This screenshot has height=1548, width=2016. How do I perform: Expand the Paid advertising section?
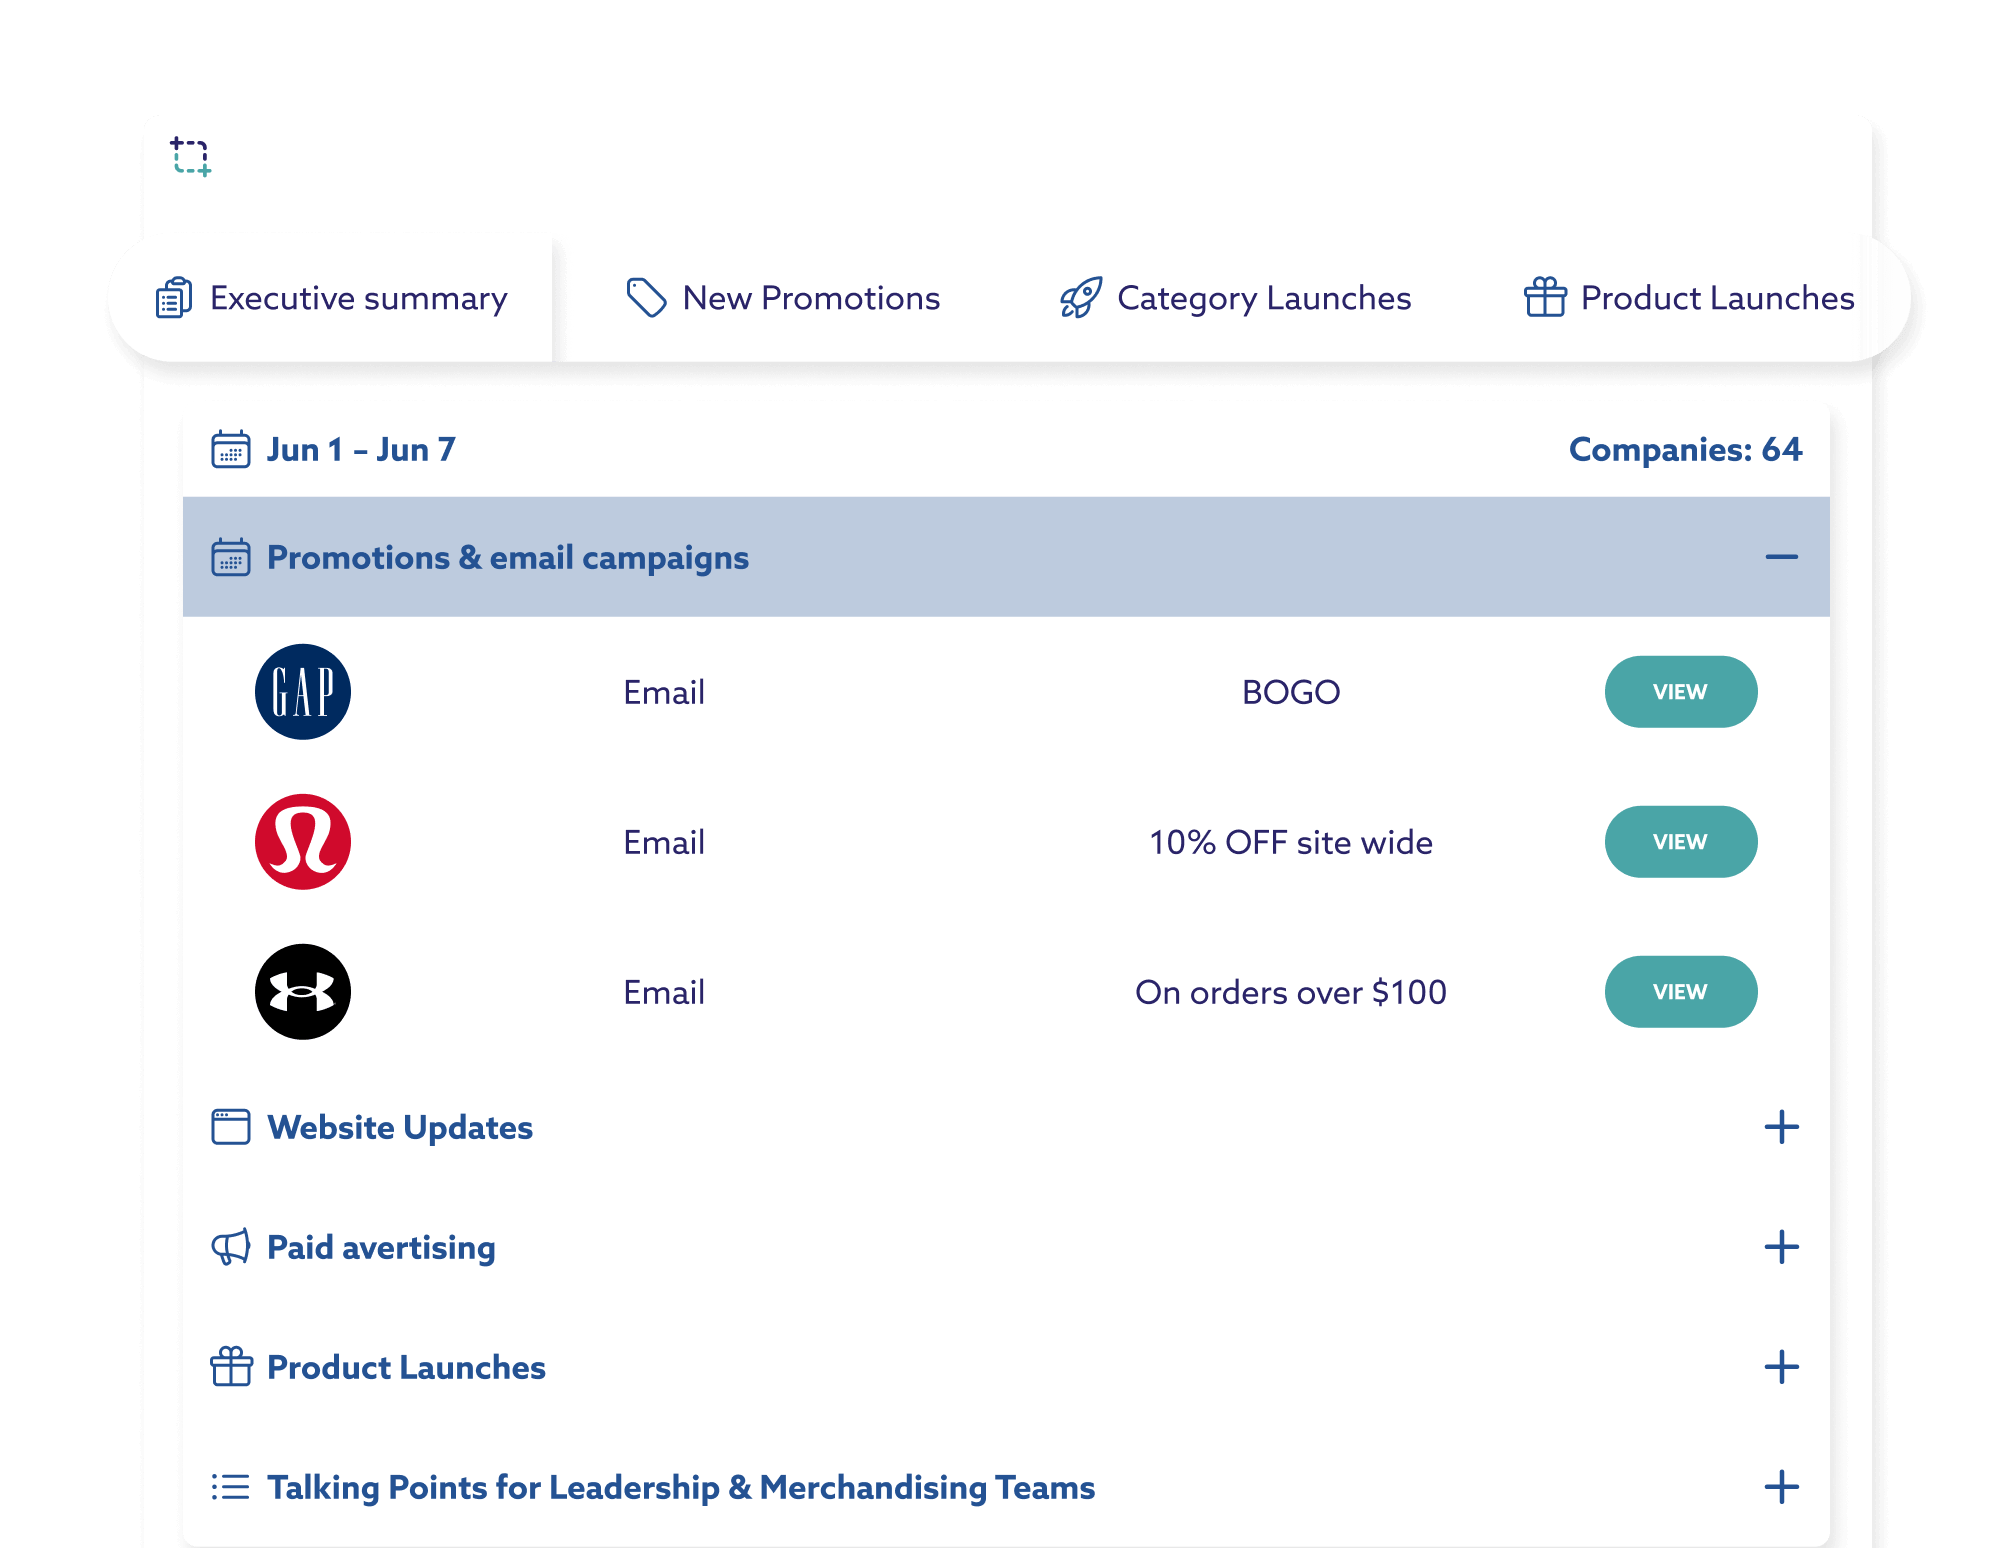[1781, 1247]
